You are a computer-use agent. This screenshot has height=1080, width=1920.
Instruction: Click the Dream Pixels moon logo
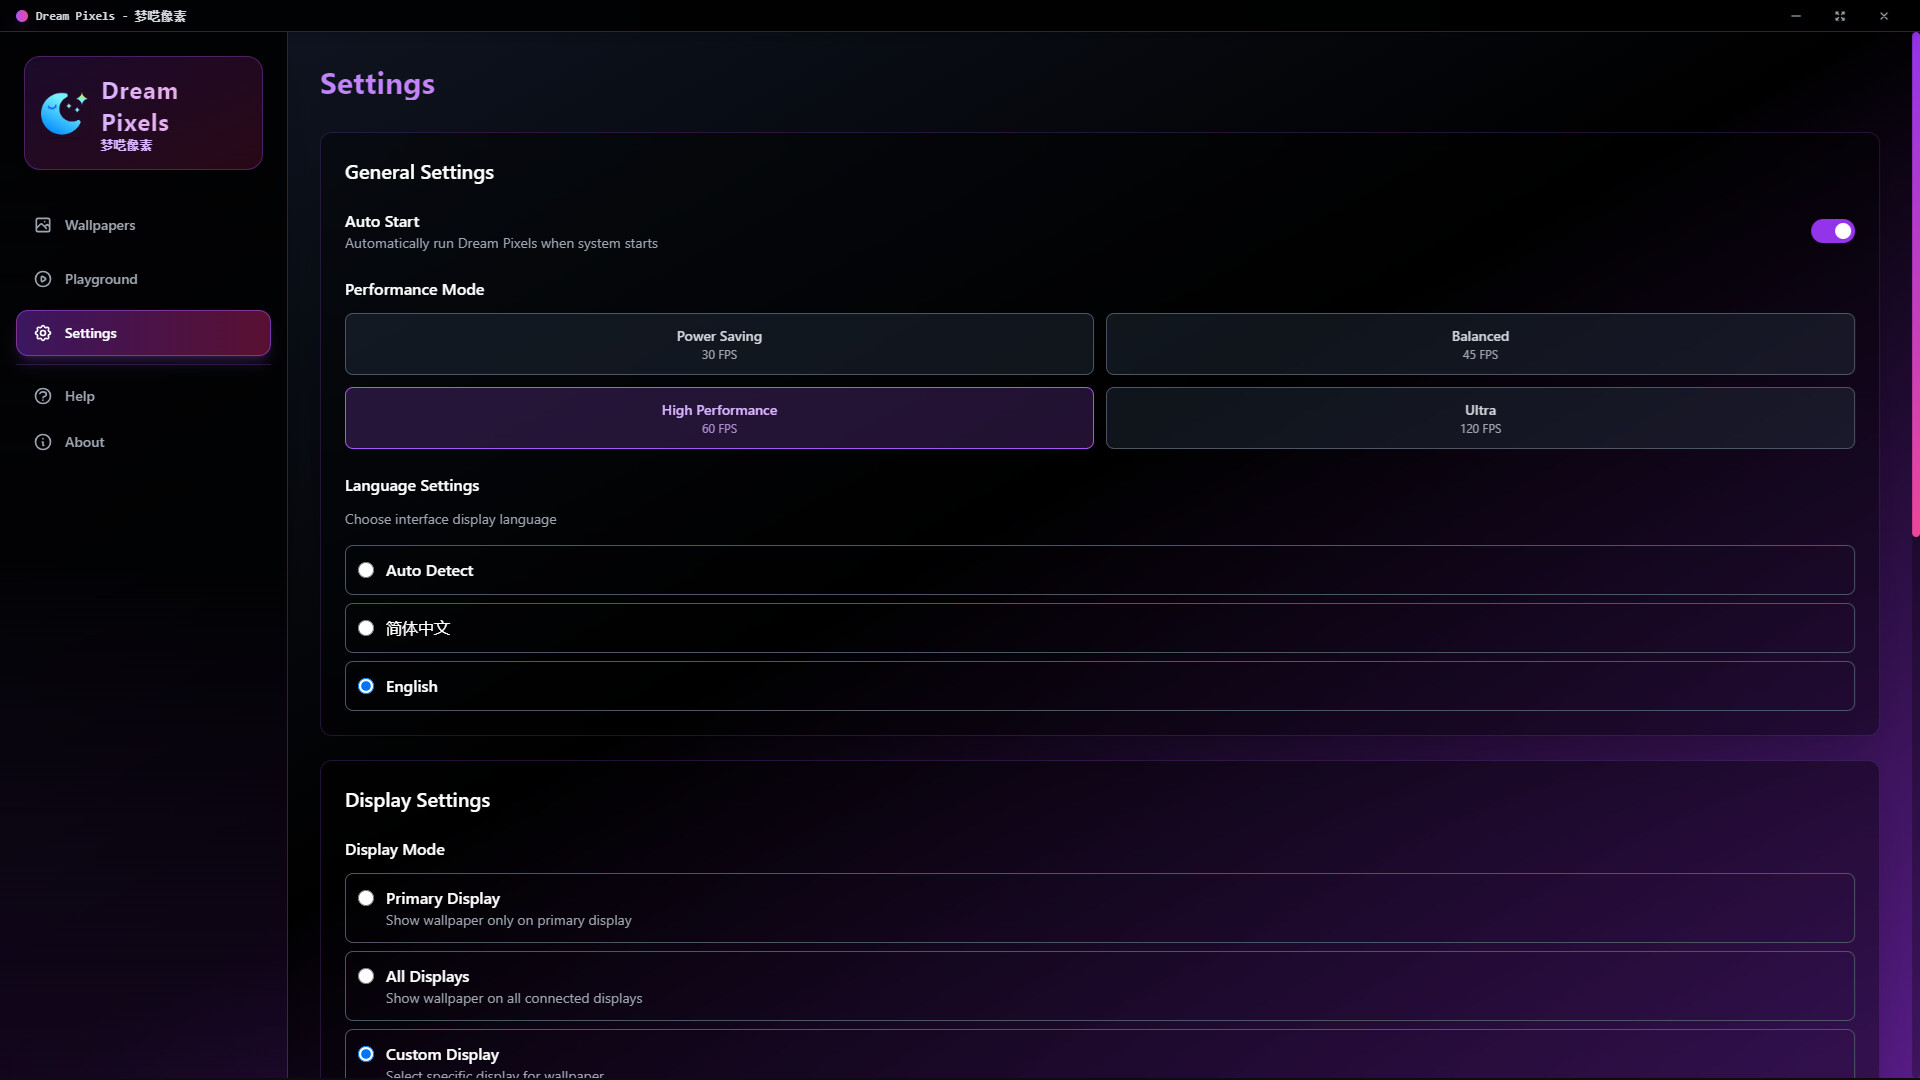[62, 111]
